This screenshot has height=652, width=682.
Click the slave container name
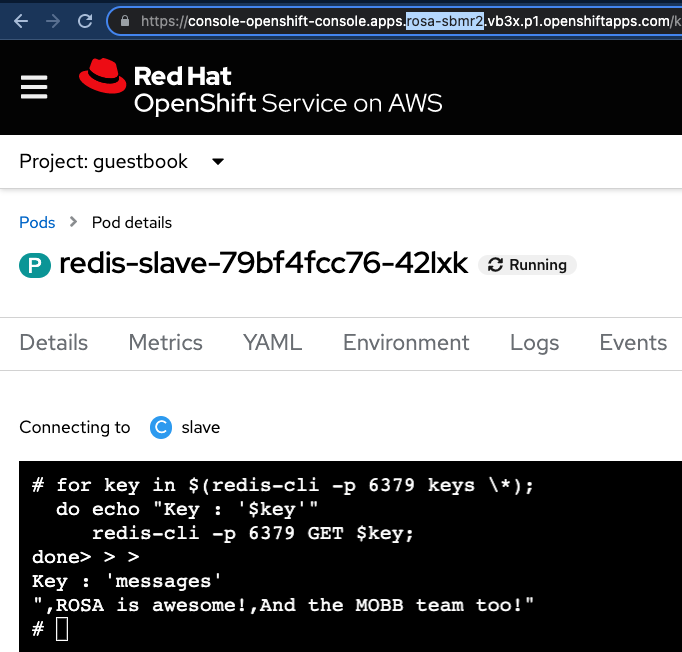point(200,428)
